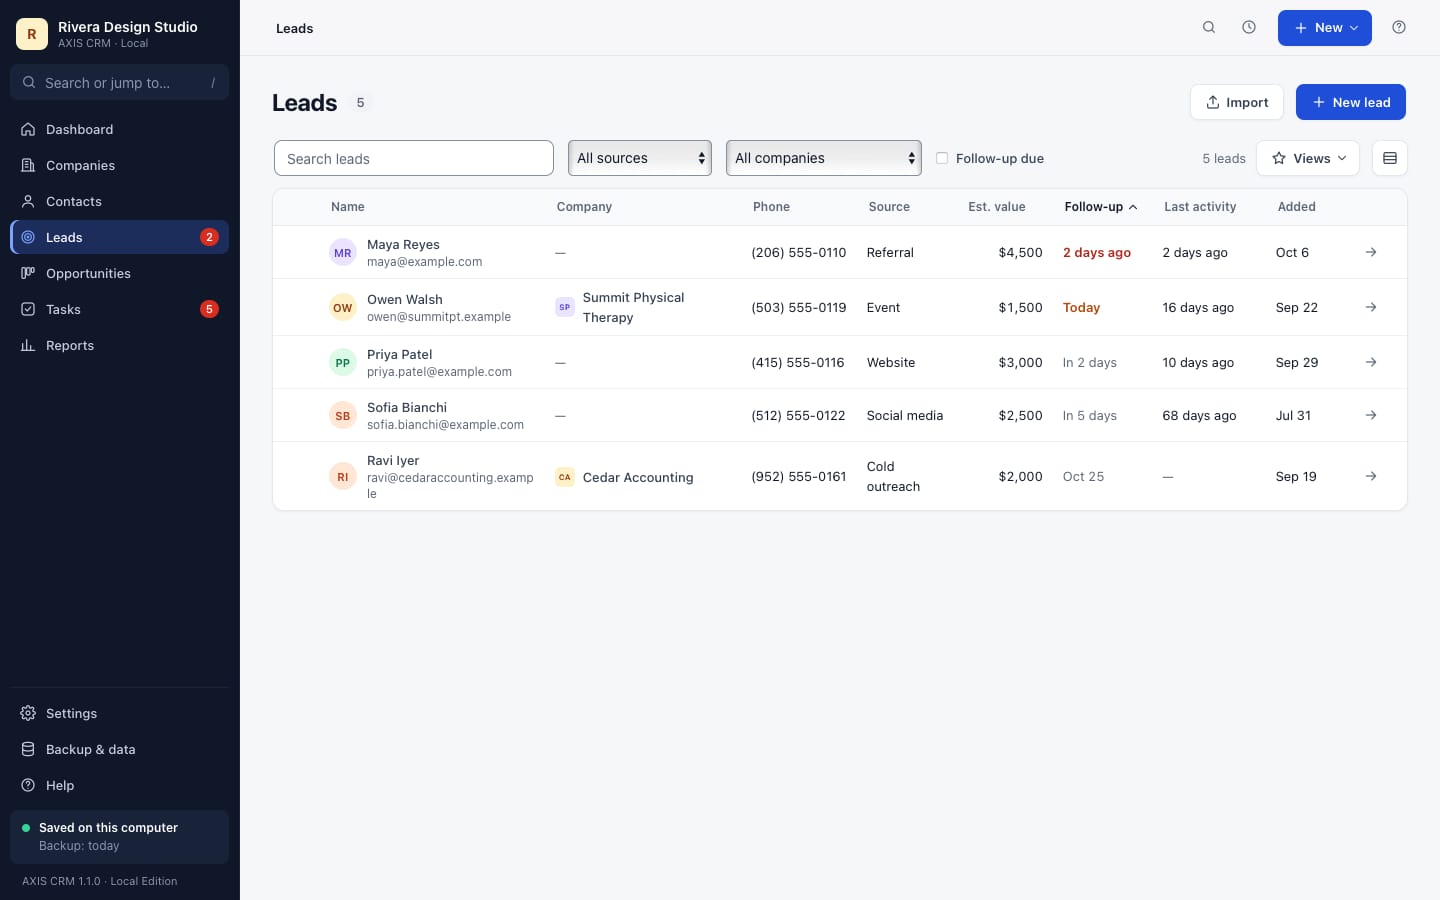The image size is (1440, 900).
Task: Open the All sources dropdown
Action: pyautogui.click(x=640, y=158)
